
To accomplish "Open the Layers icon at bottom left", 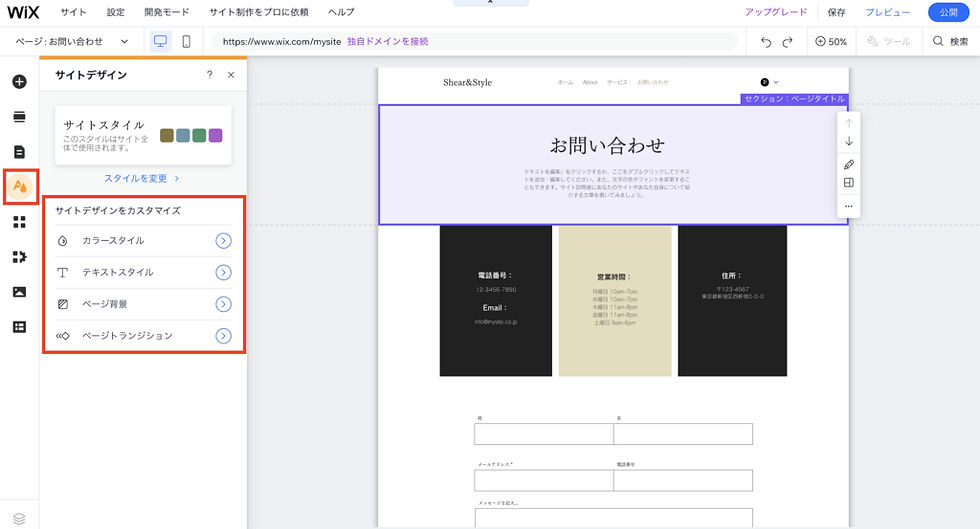I will (x=19, y=518).
